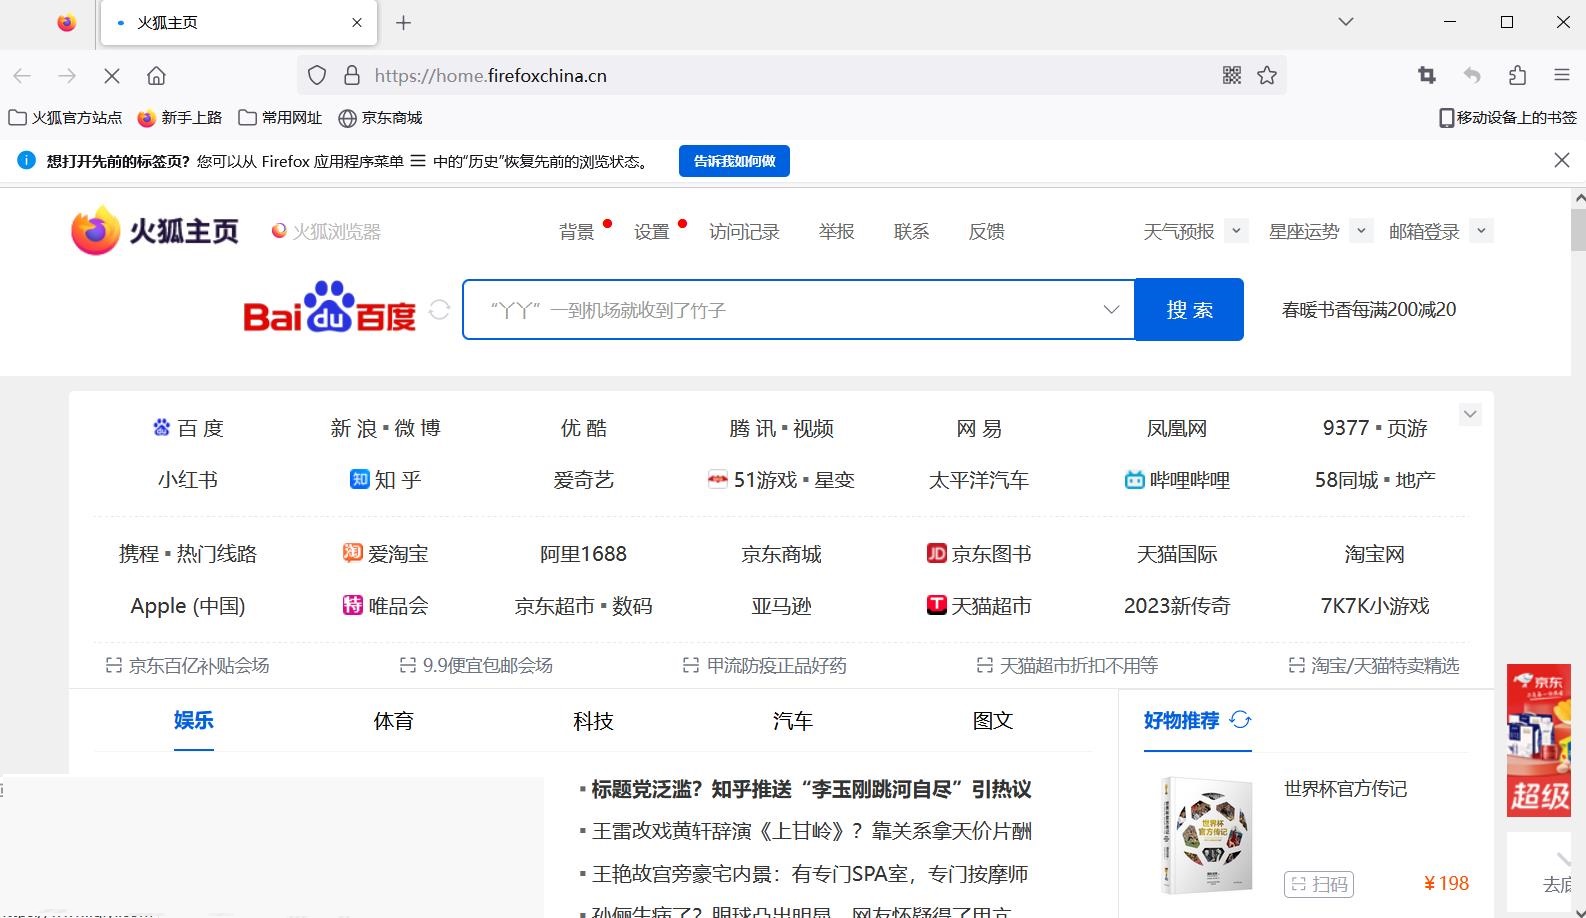Close the 火狐主页 tab
Viewport: 1586px width, 918px height.
[357, 23]
